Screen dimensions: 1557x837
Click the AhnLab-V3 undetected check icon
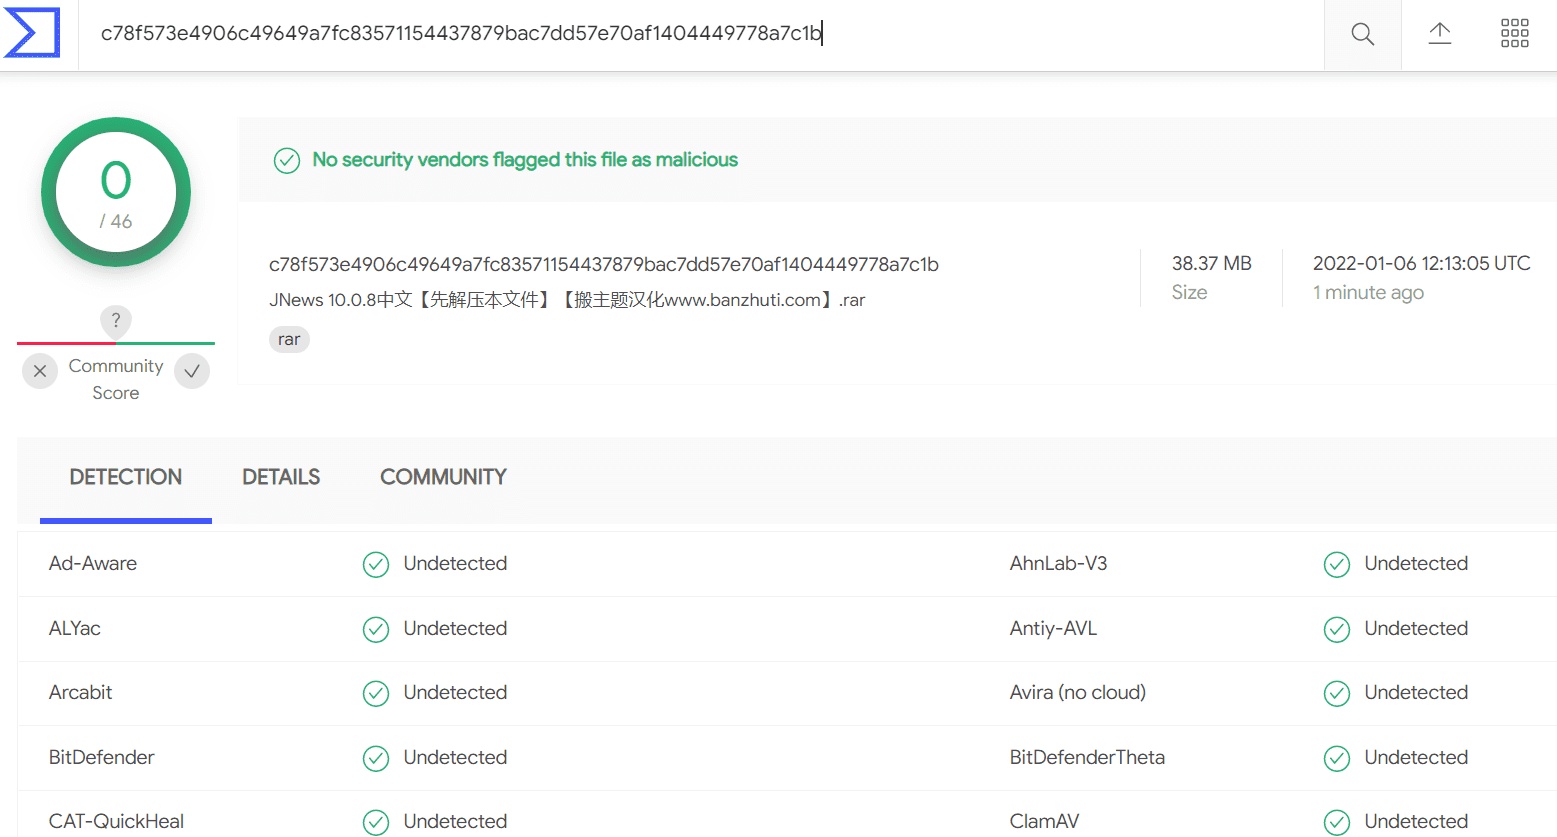(1337, 565)
